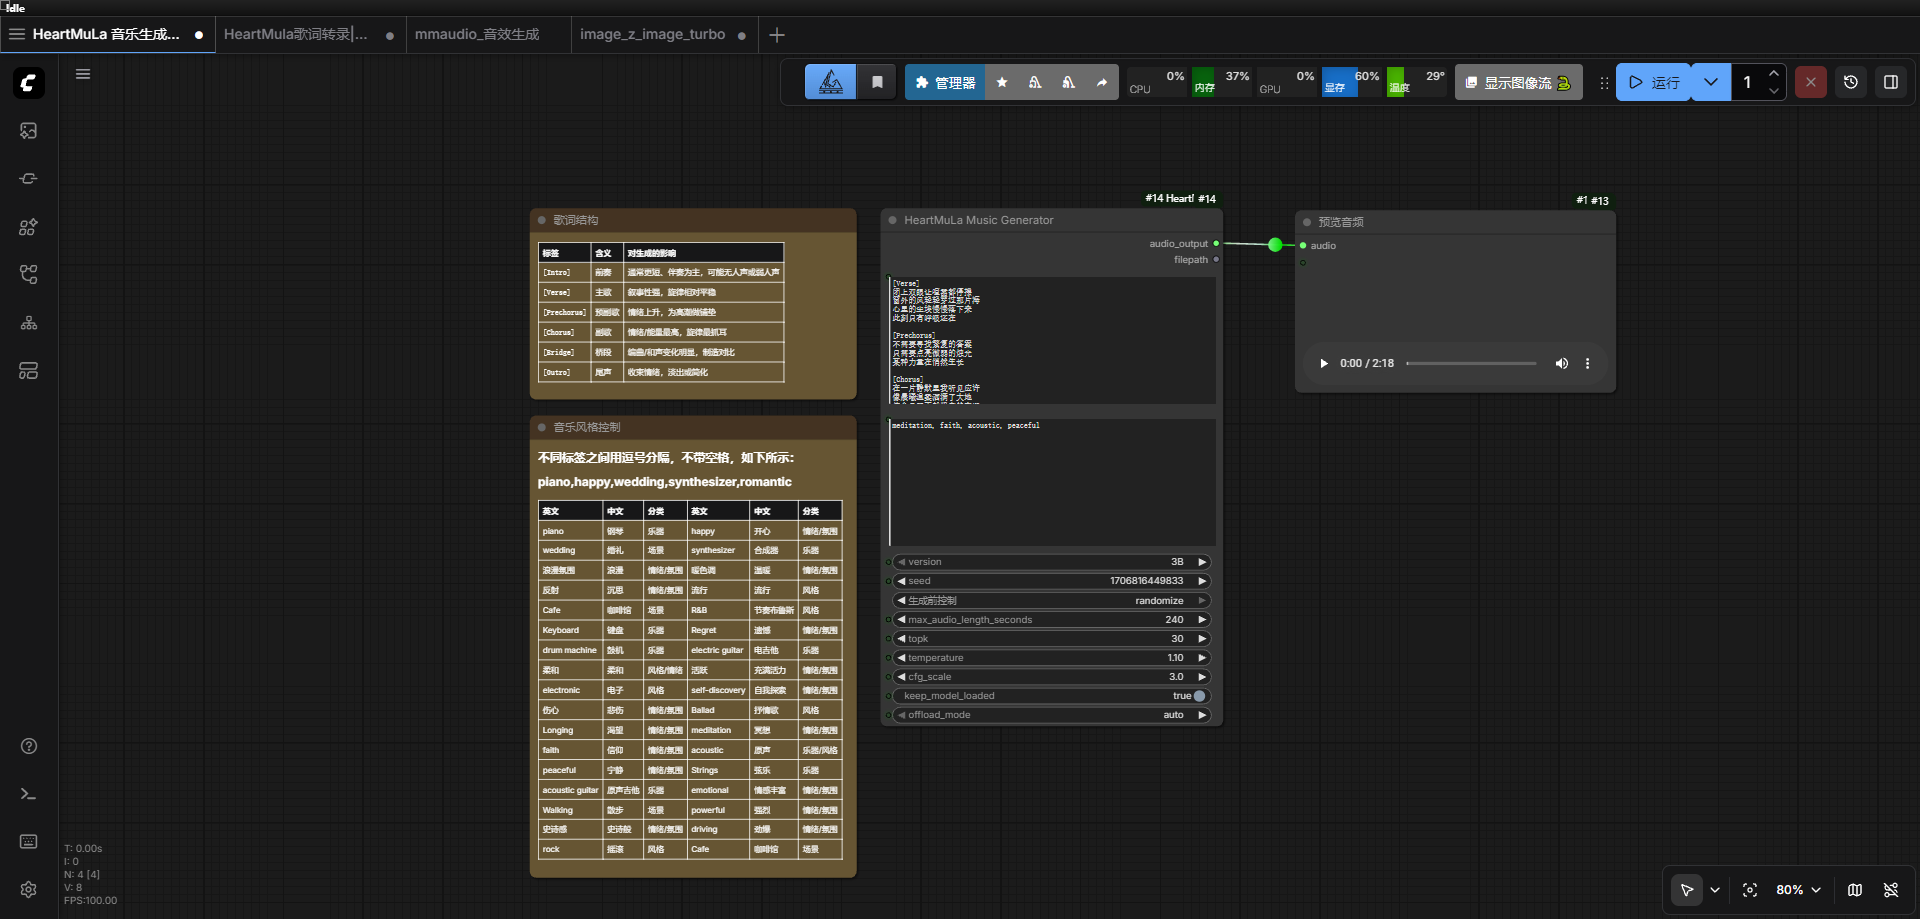The image size is (1920, 919).
Task: Switch to the image_z_image_turbo tab
Action: click(652, 34)
